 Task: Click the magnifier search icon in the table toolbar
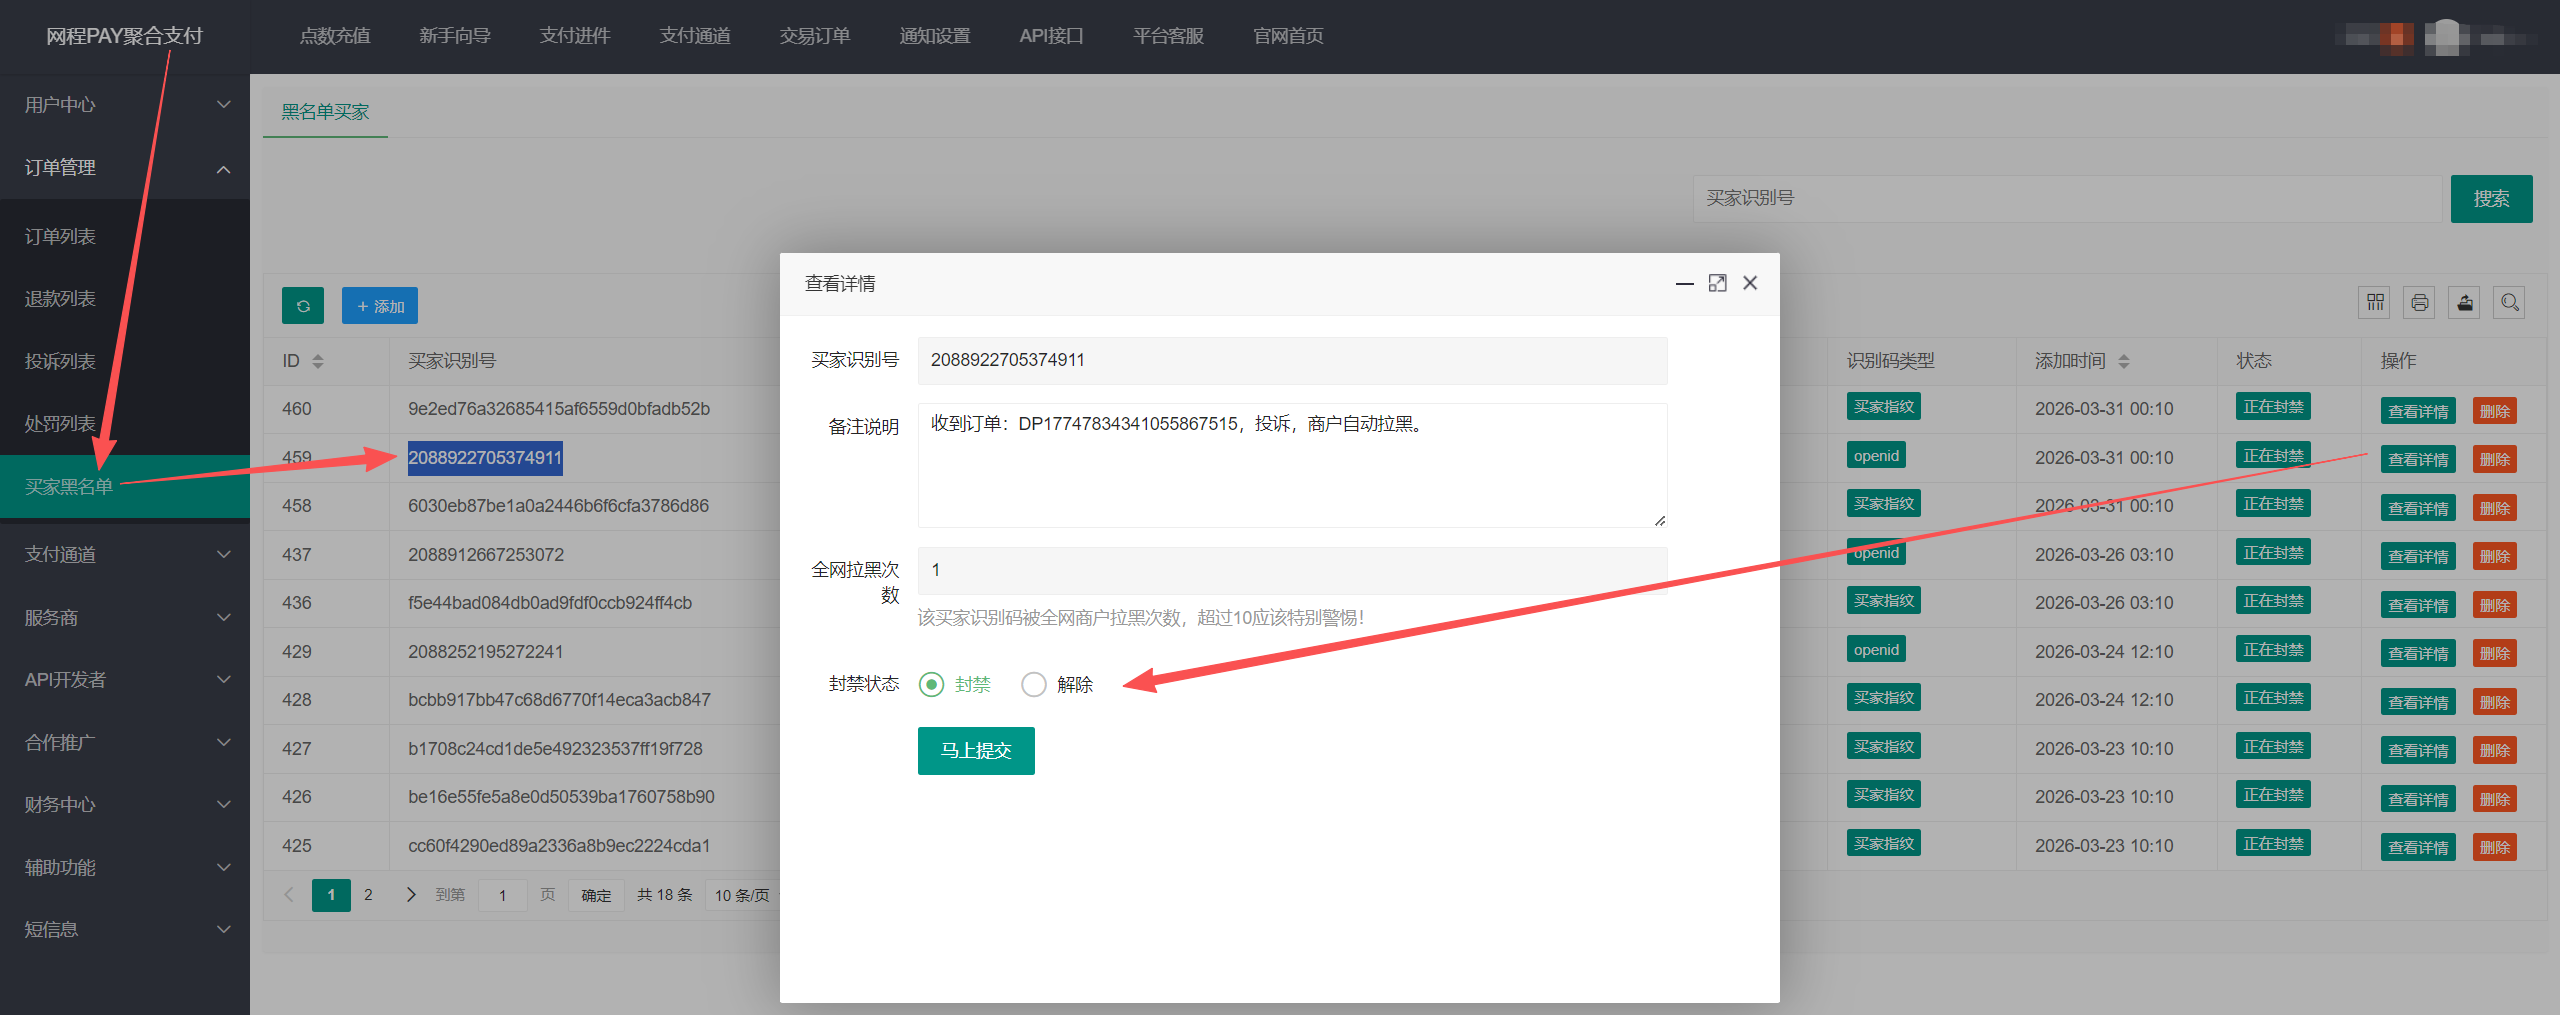coord(2510,302)
